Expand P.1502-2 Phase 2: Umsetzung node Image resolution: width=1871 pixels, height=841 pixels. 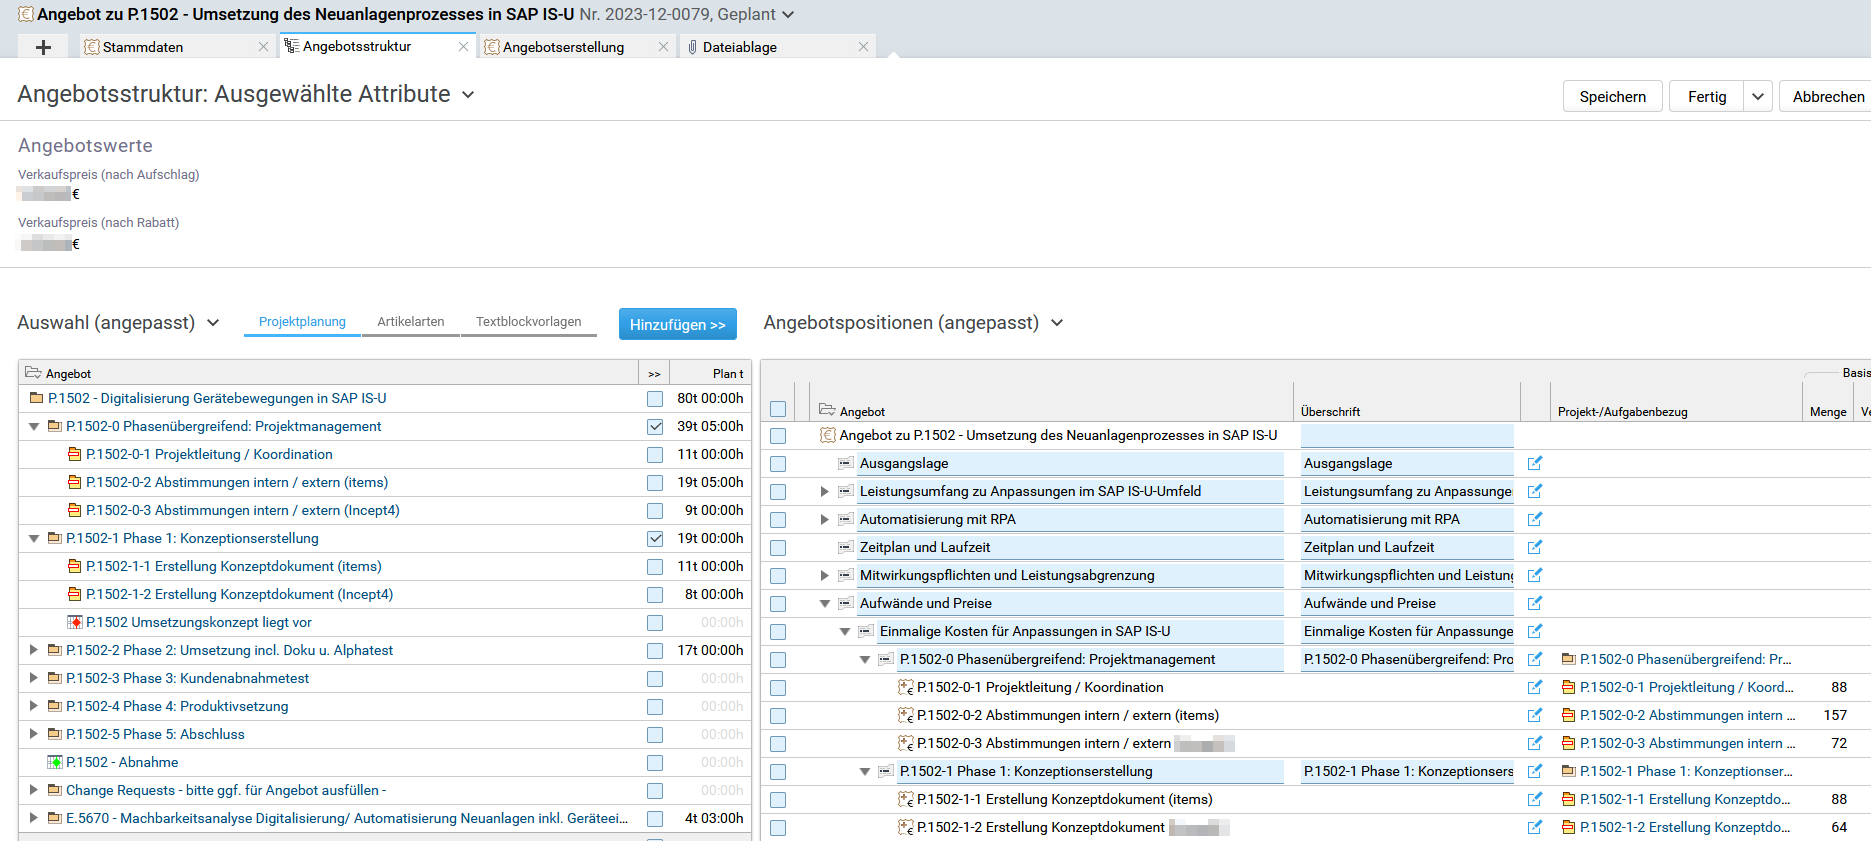[34, 650]
